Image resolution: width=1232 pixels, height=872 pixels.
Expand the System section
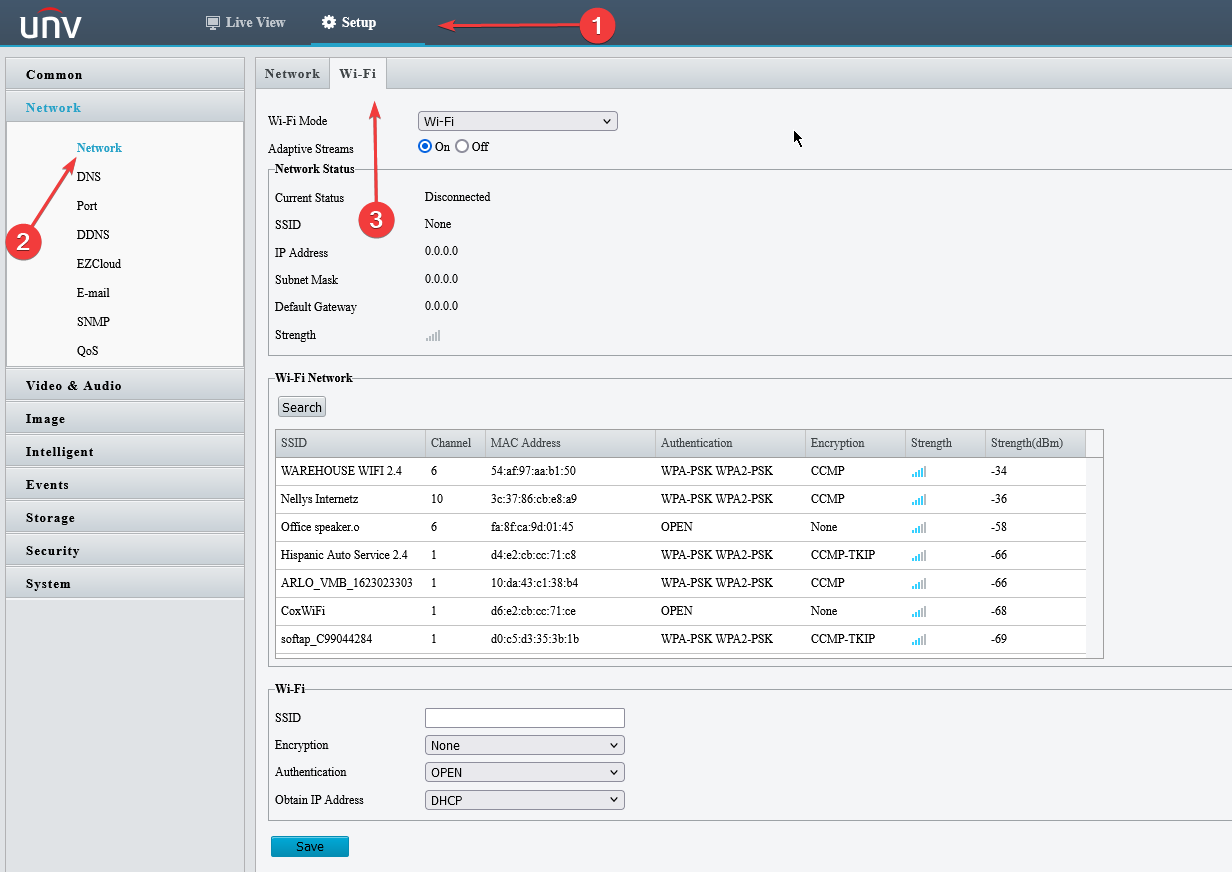point(125,583)
